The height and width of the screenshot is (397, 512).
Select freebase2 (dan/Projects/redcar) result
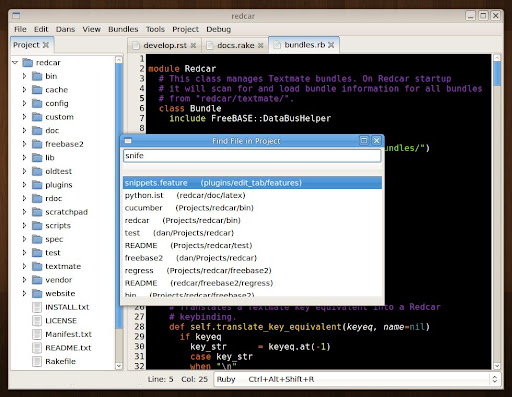[252, 258]
